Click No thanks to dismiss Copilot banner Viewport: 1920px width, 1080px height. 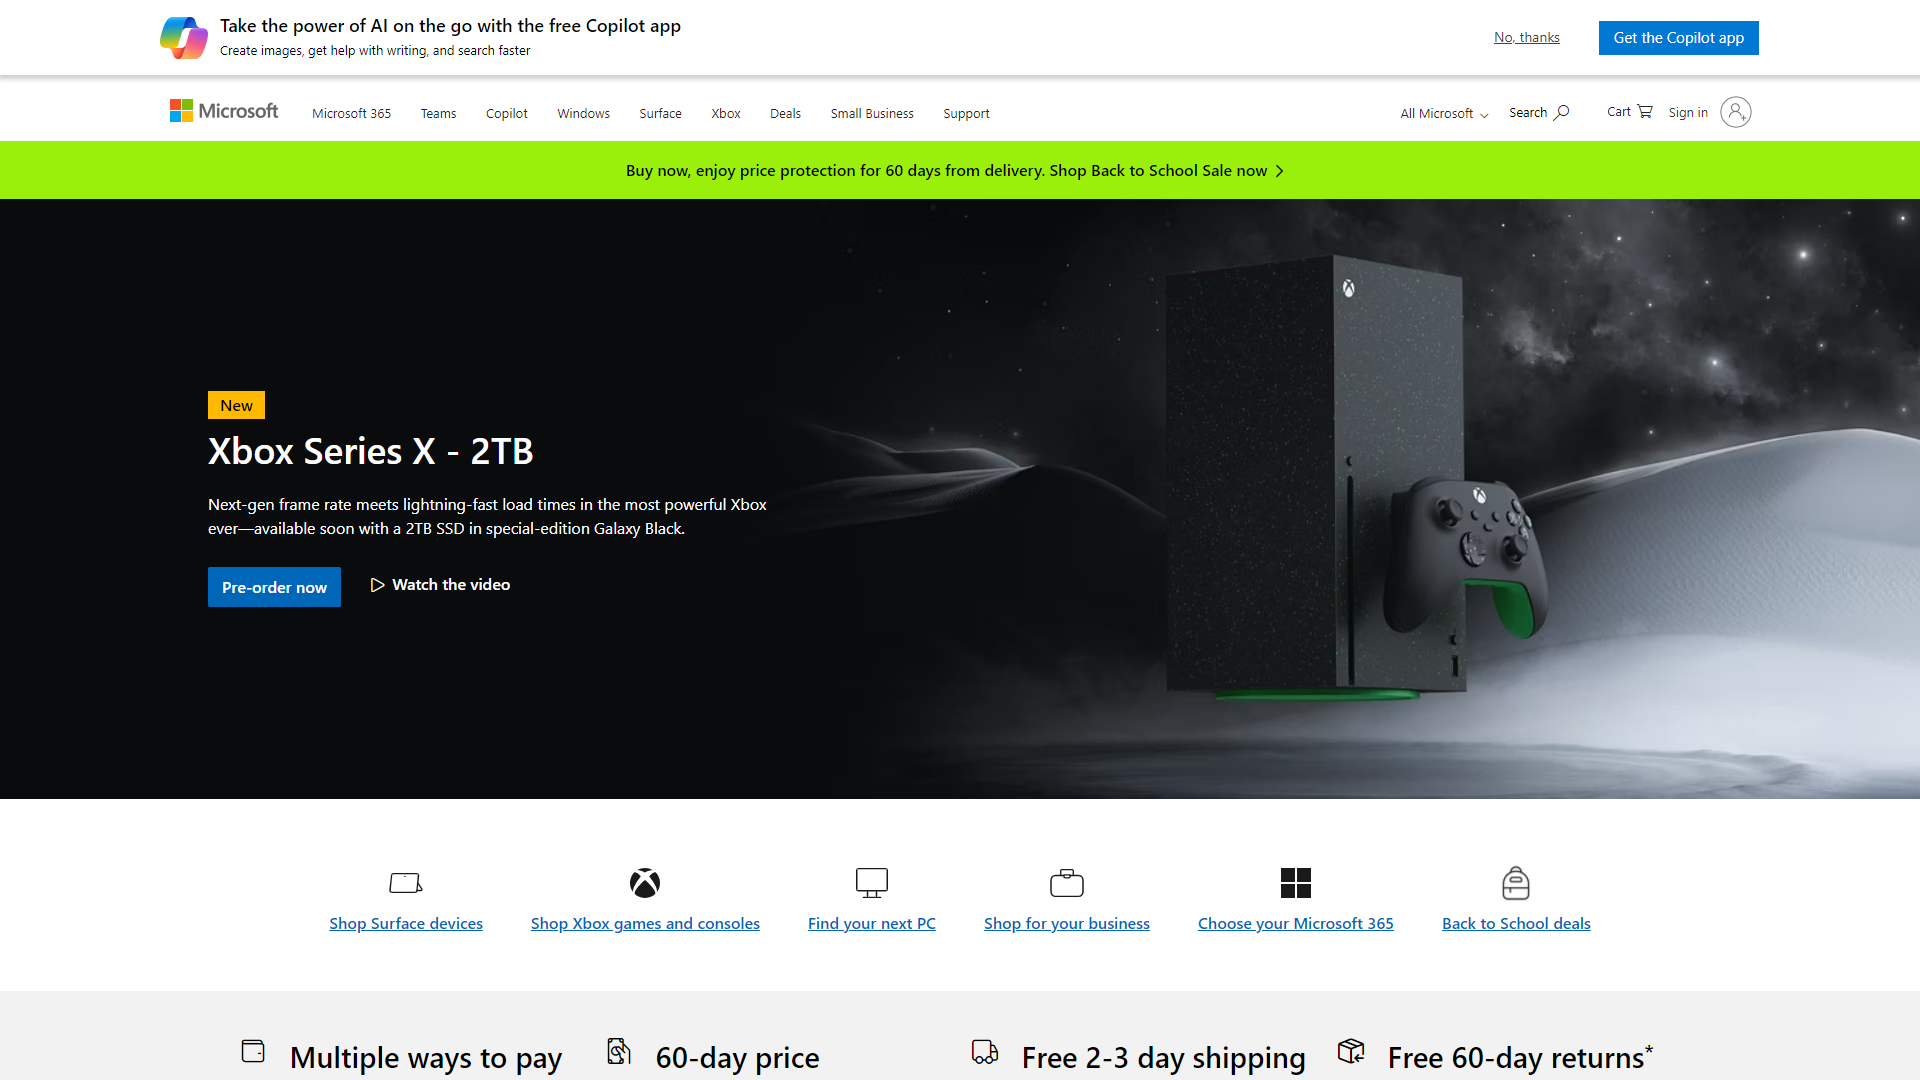point(1527,37)
